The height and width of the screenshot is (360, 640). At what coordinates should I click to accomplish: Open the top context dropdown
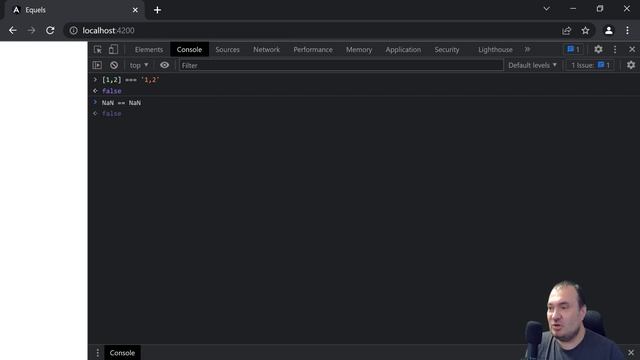pos(139,65)
